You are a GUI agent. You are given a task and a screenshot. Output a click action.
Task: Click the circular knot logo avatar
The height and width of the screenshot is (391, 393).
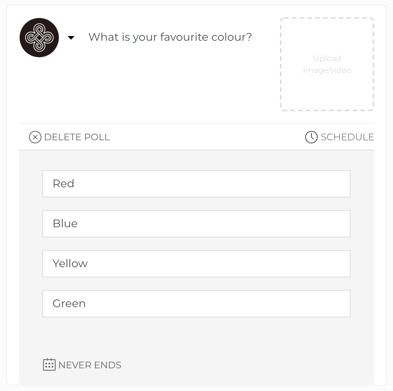[x=39, y=37]
